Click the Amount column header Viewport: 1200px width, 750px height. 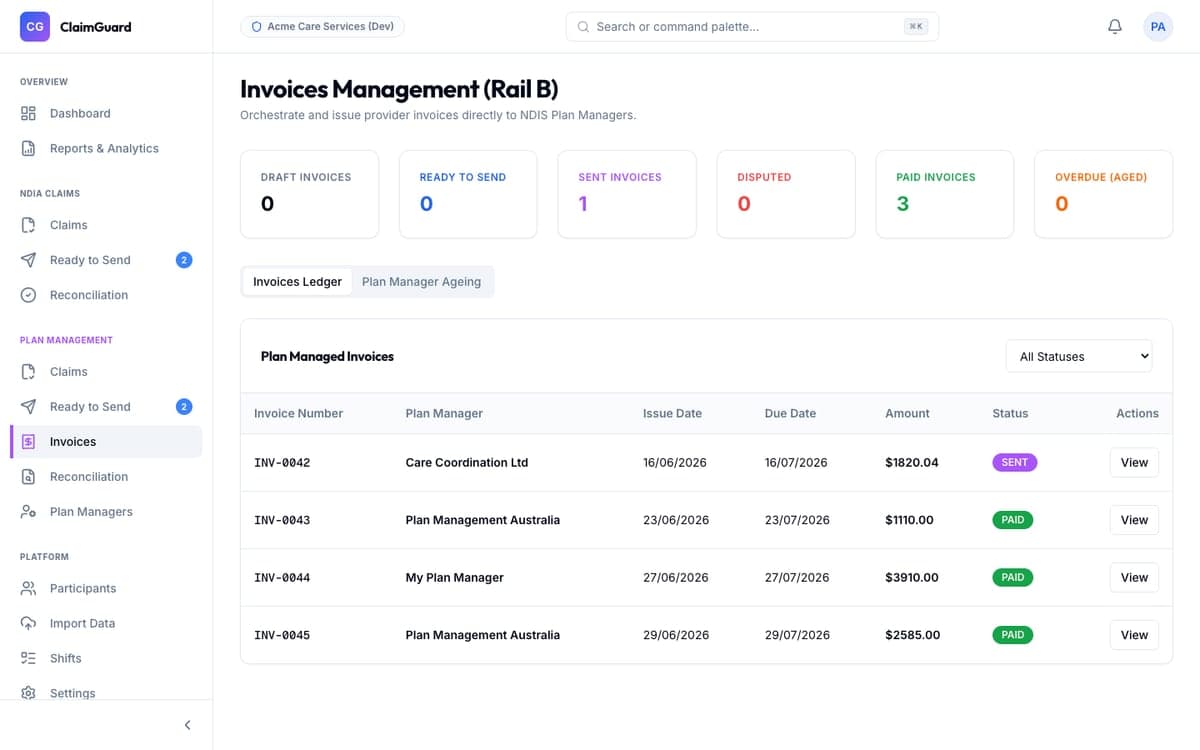pos(907,413)
